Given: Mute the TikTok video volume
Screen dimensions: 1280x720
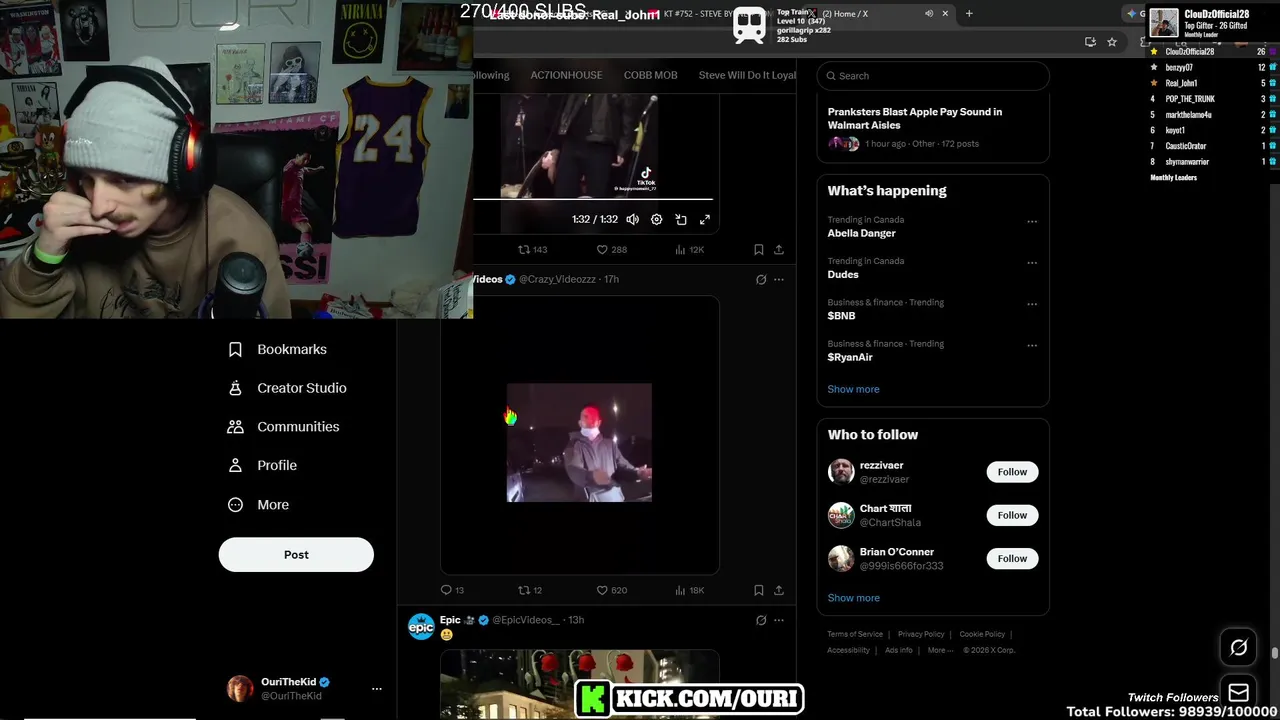Looking at the screenshot, I should (x=632, y=219).
